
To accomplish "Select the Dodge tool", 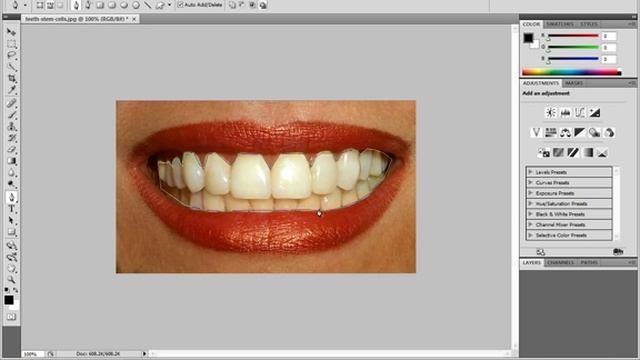I will tap(11, 184).
